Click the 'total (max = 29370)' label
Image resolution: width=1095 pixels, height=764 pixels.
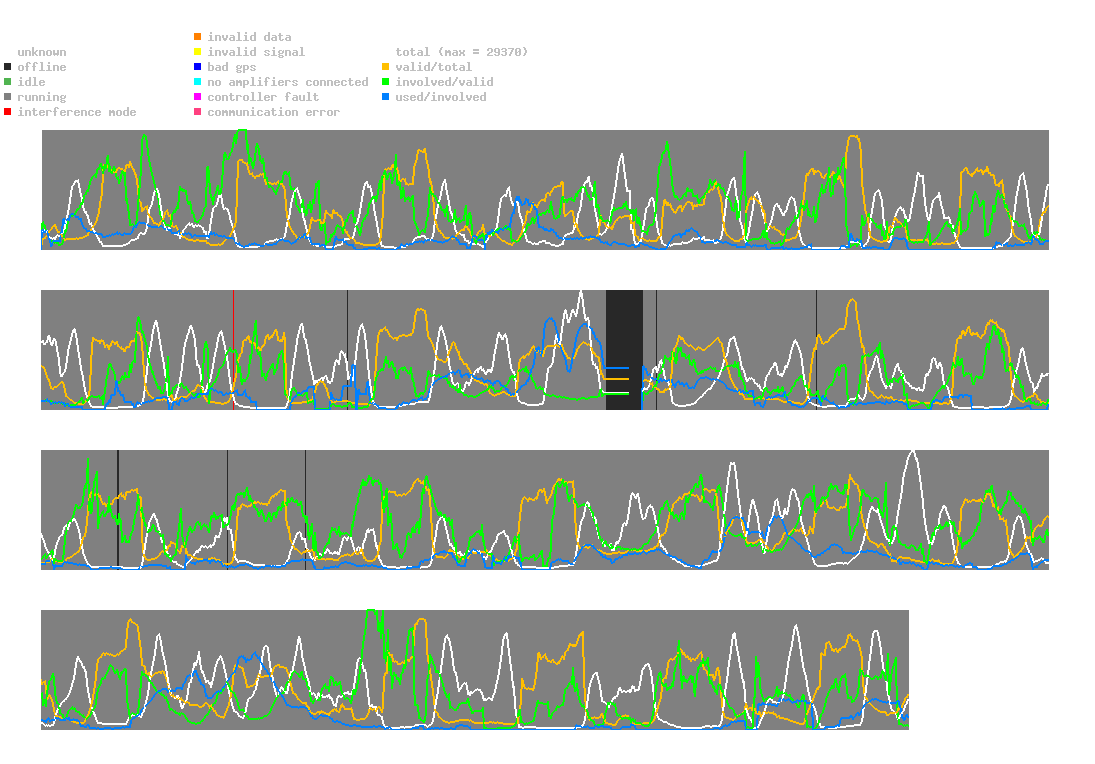click(462, 52)
